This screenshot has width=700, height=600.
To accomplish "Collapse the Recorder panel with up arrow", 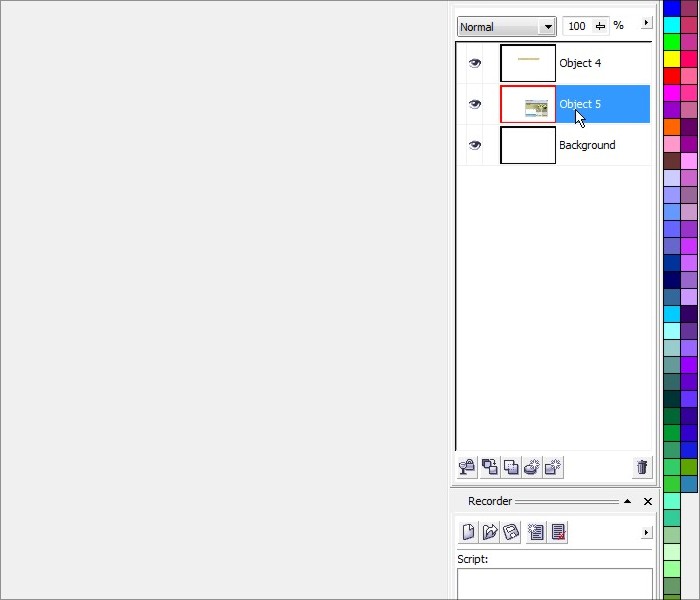I will click(x=627, y=501).
